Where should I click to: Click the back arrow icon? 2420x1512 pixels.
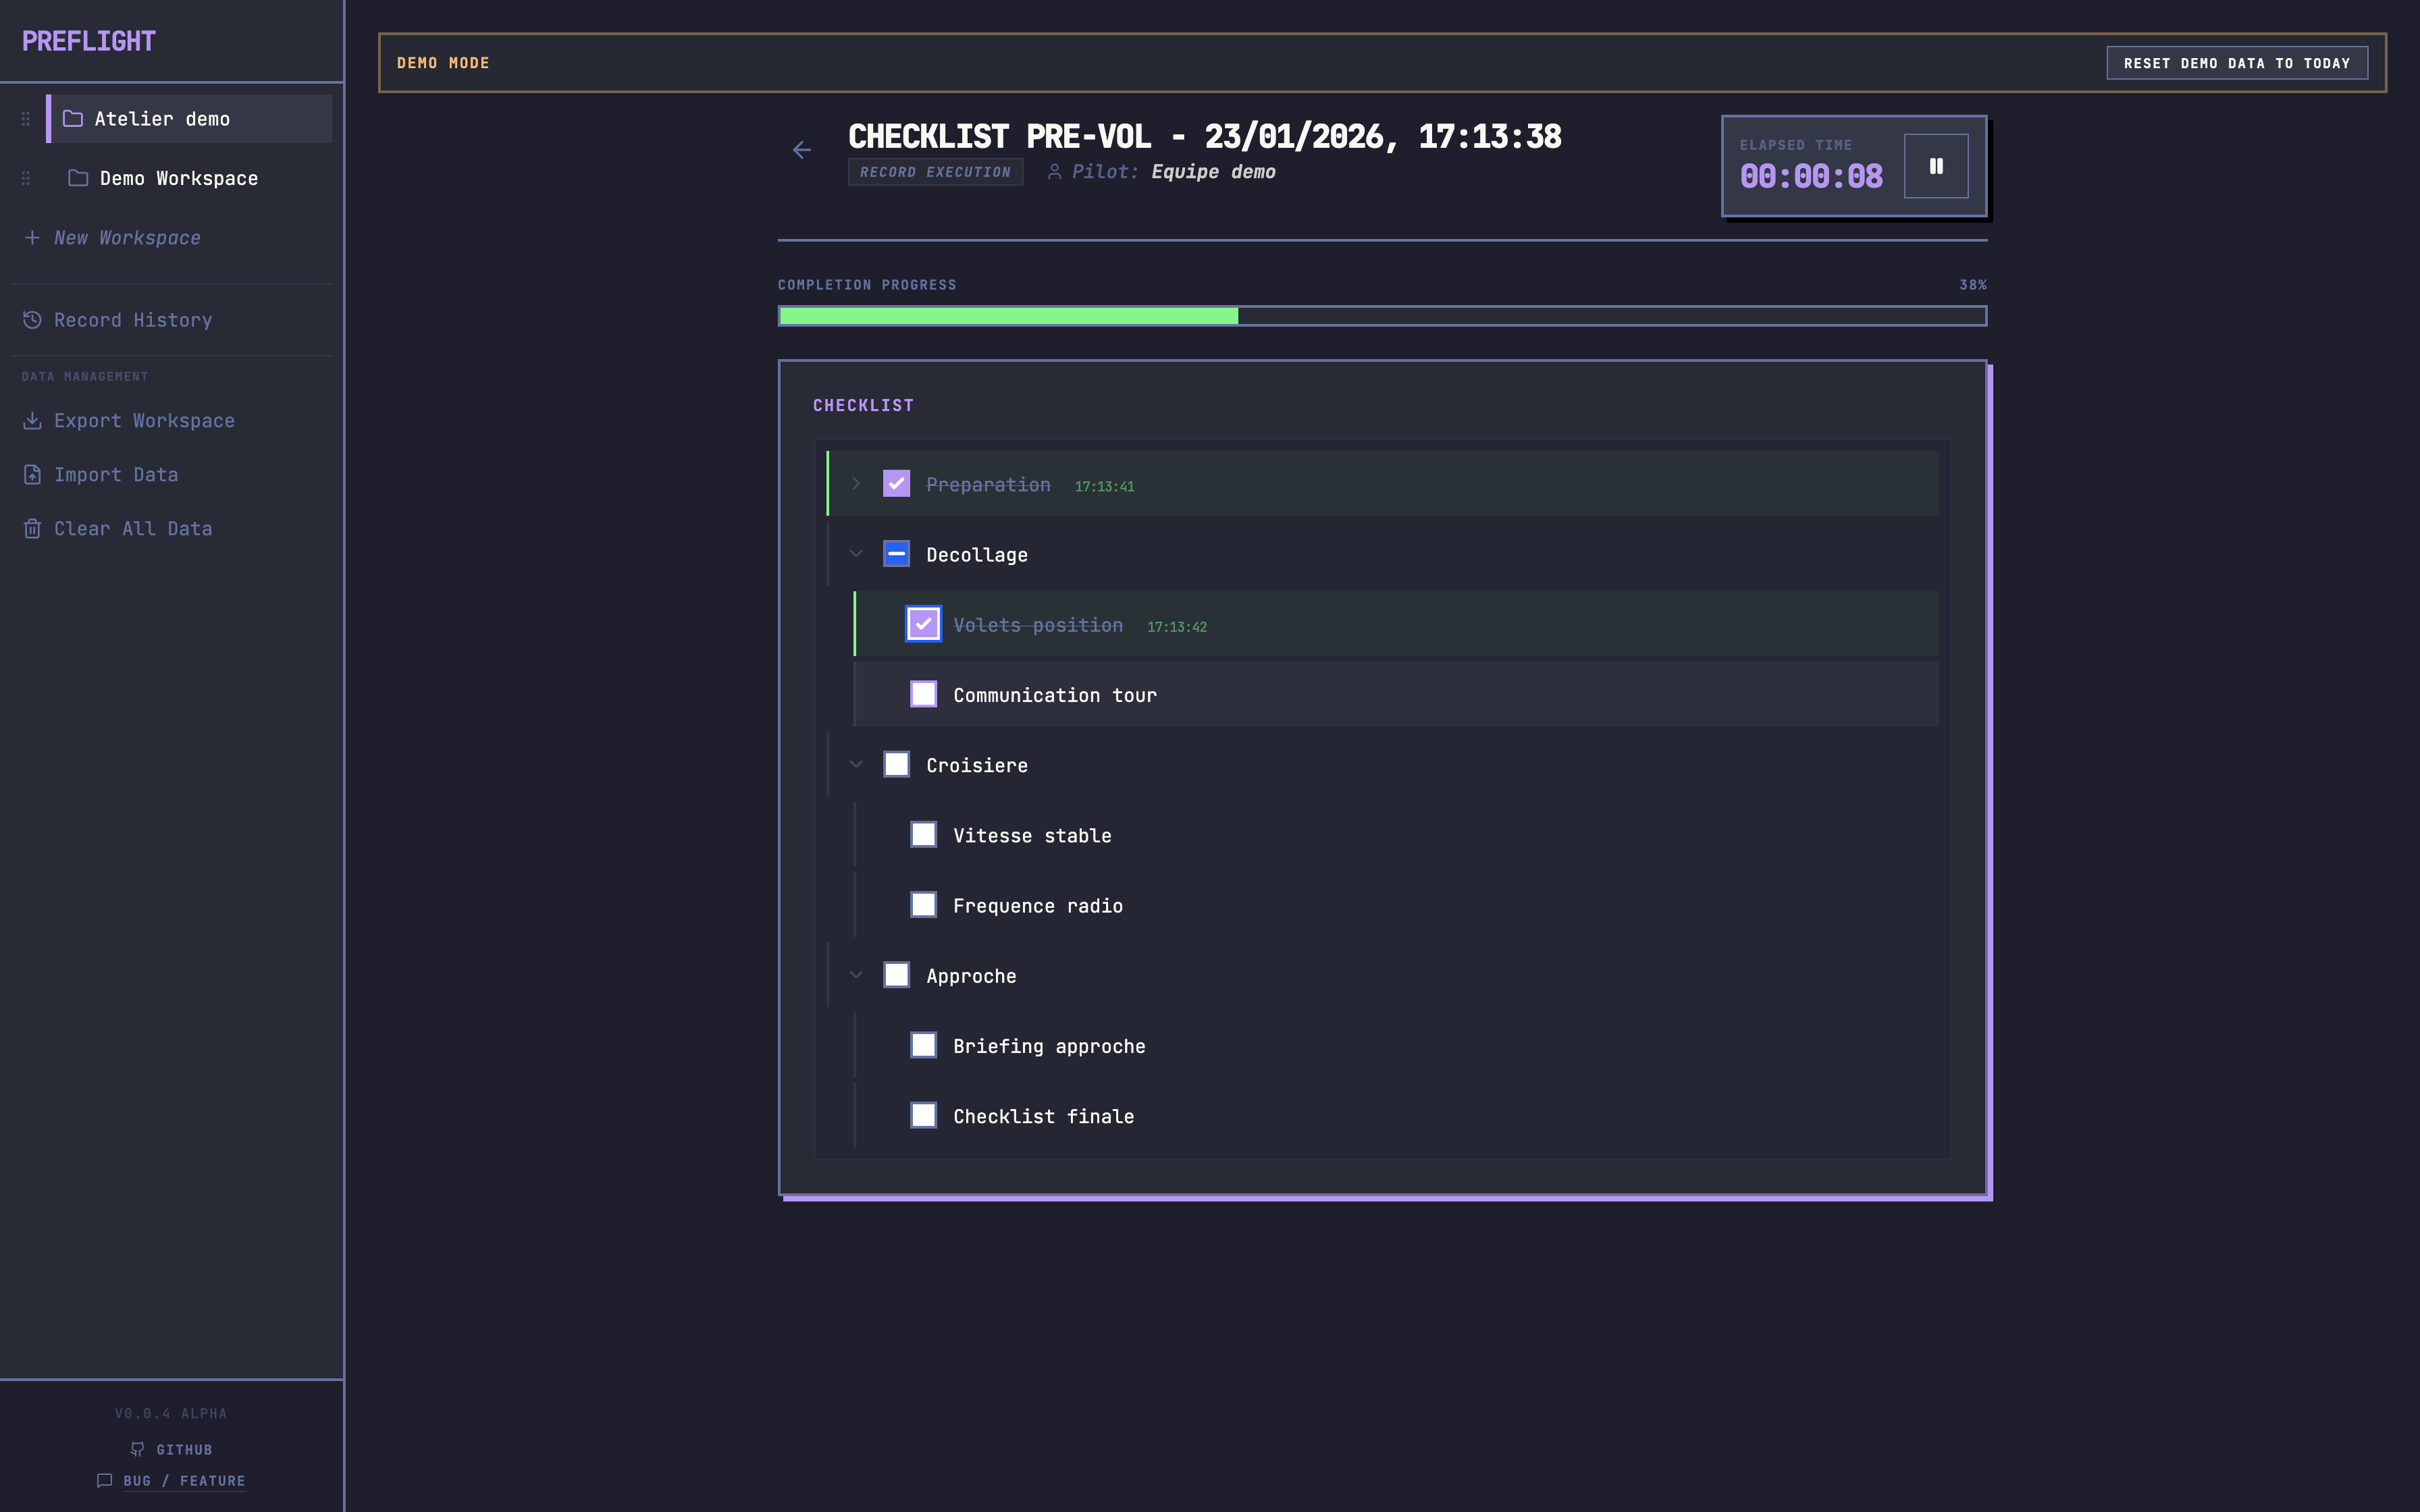tap(801, 150)
